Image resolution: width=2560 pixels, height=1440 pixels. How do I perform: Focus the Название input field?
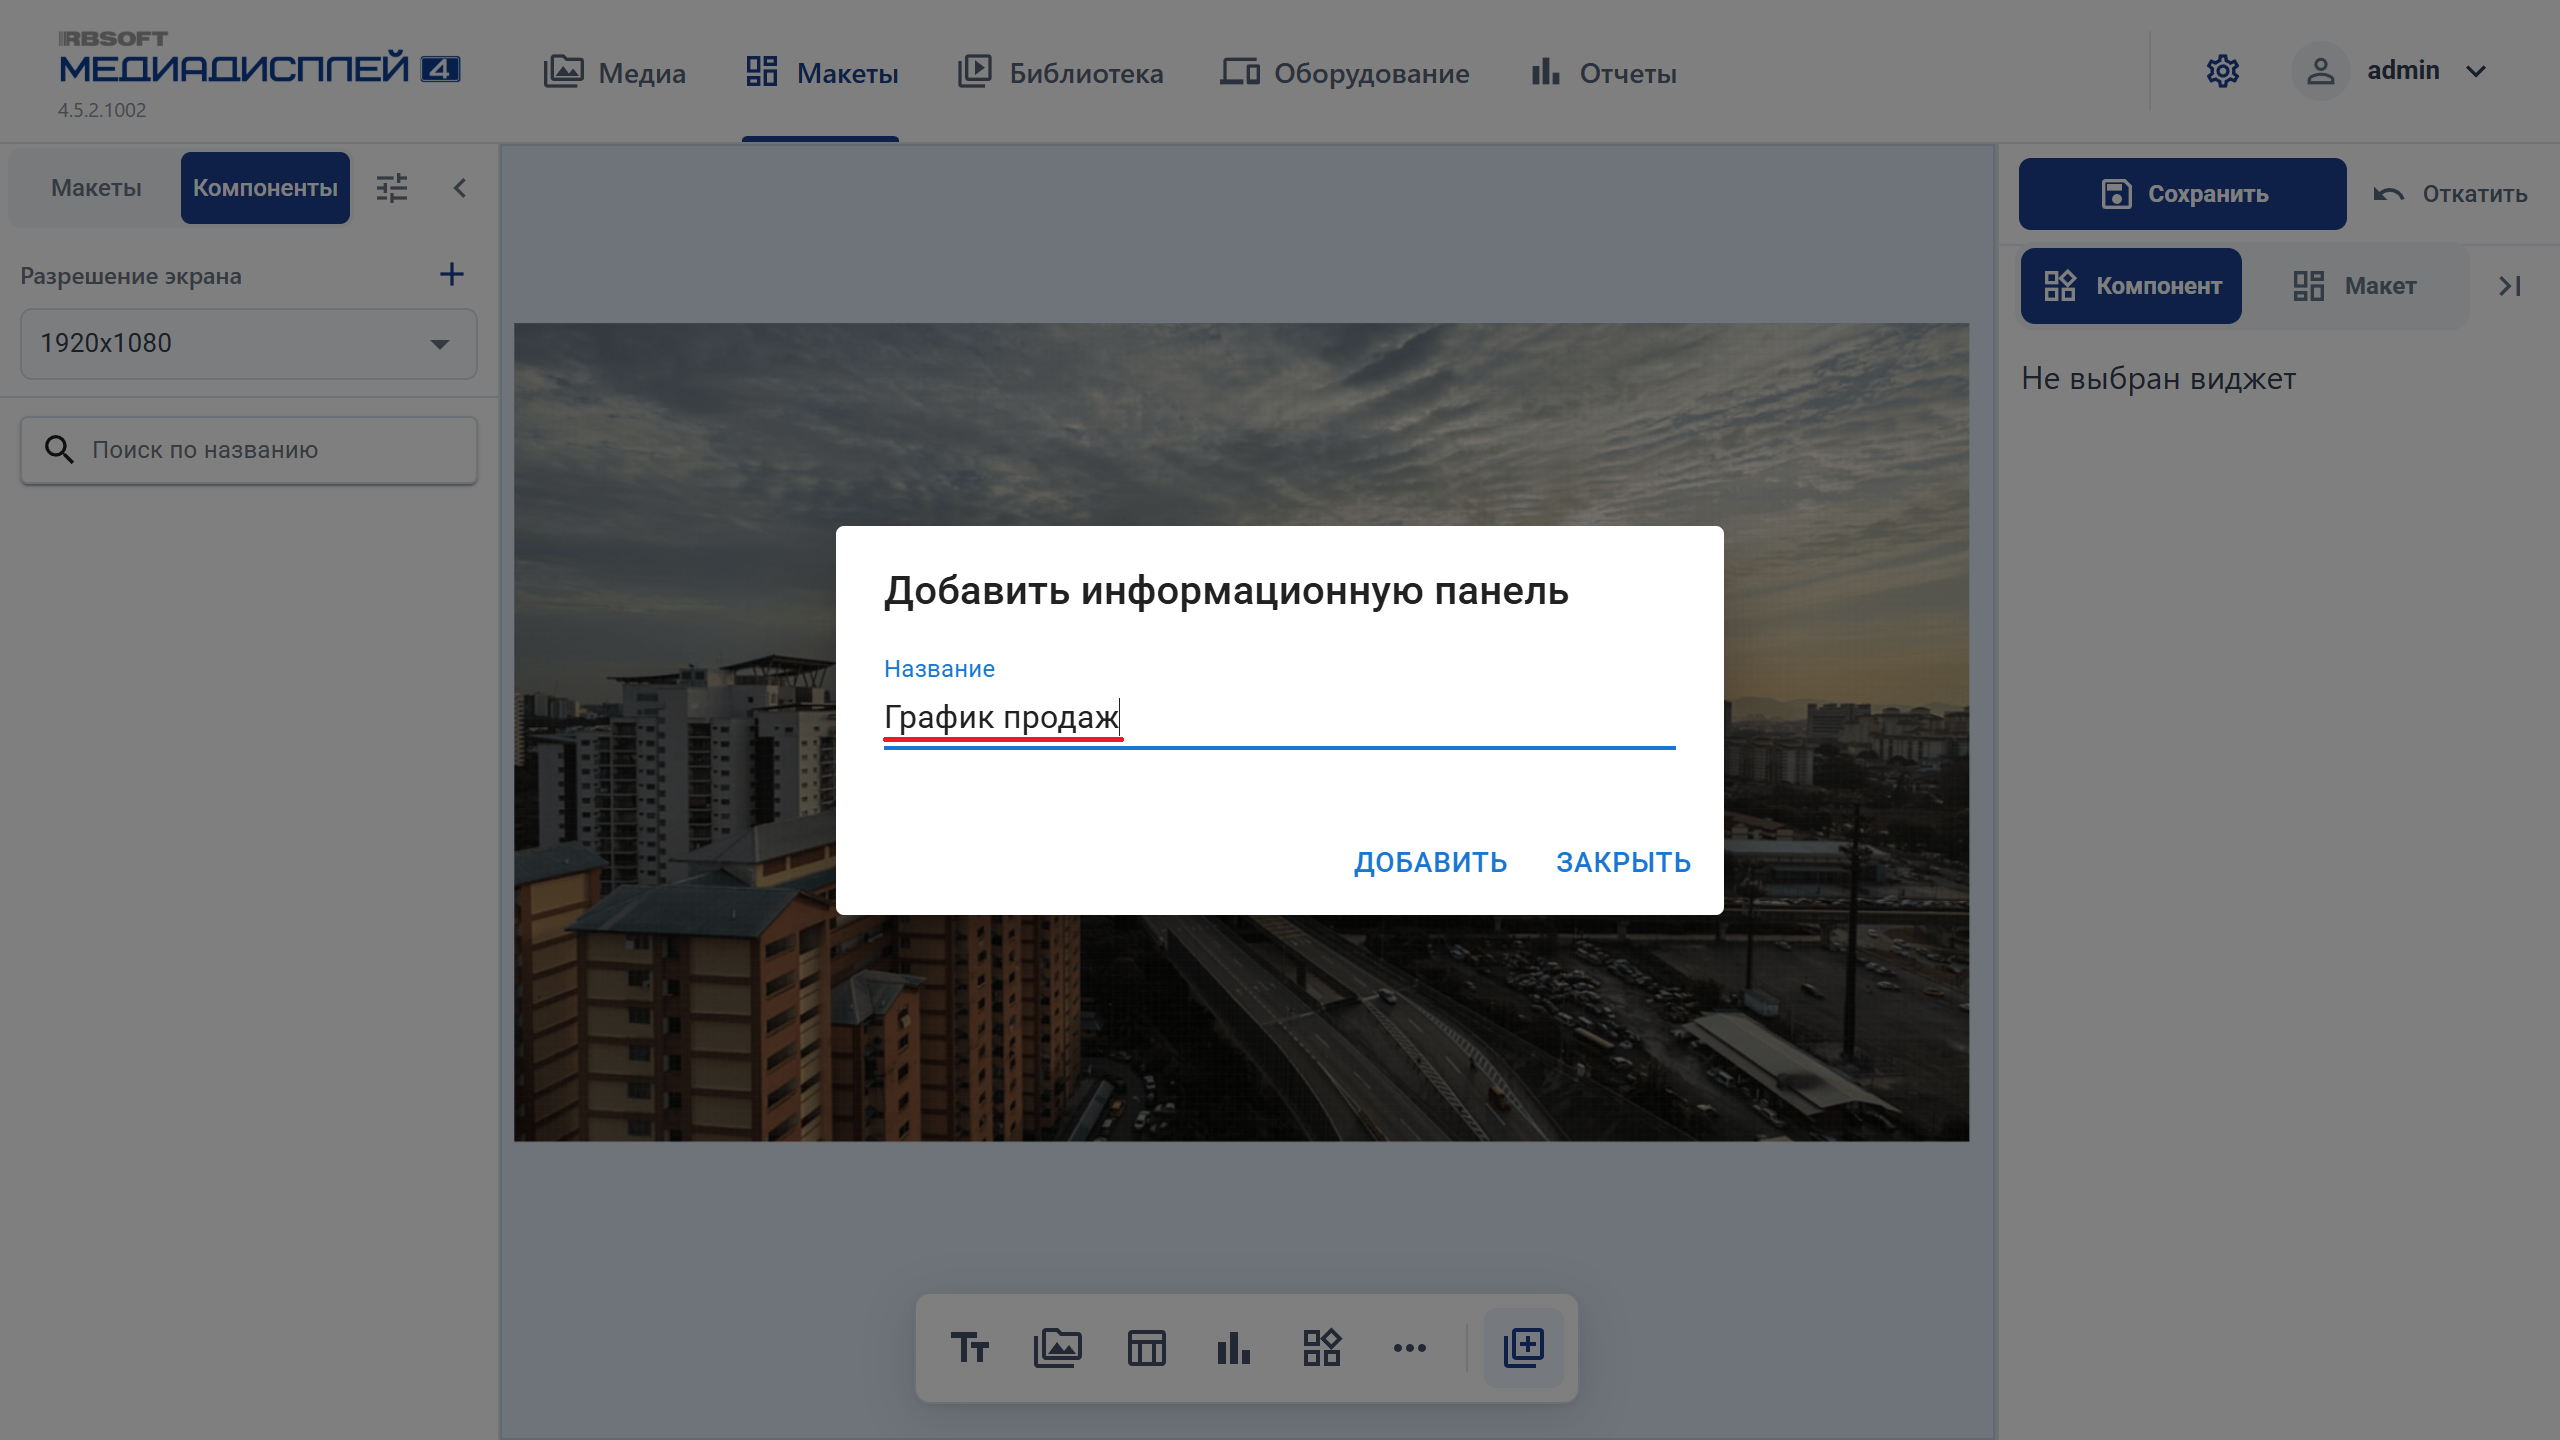pos(1279,718)
